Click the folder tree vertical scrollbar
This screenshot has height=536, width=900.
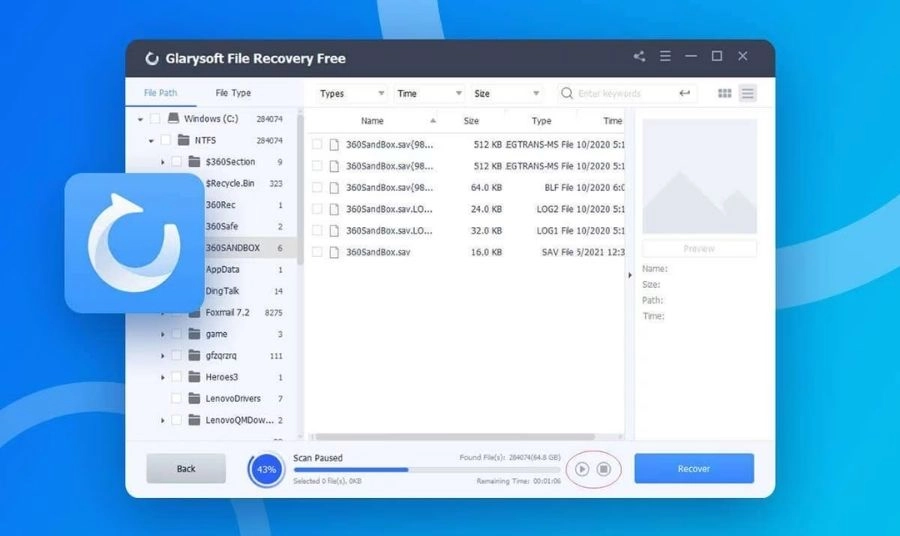[x=300, y=189]
